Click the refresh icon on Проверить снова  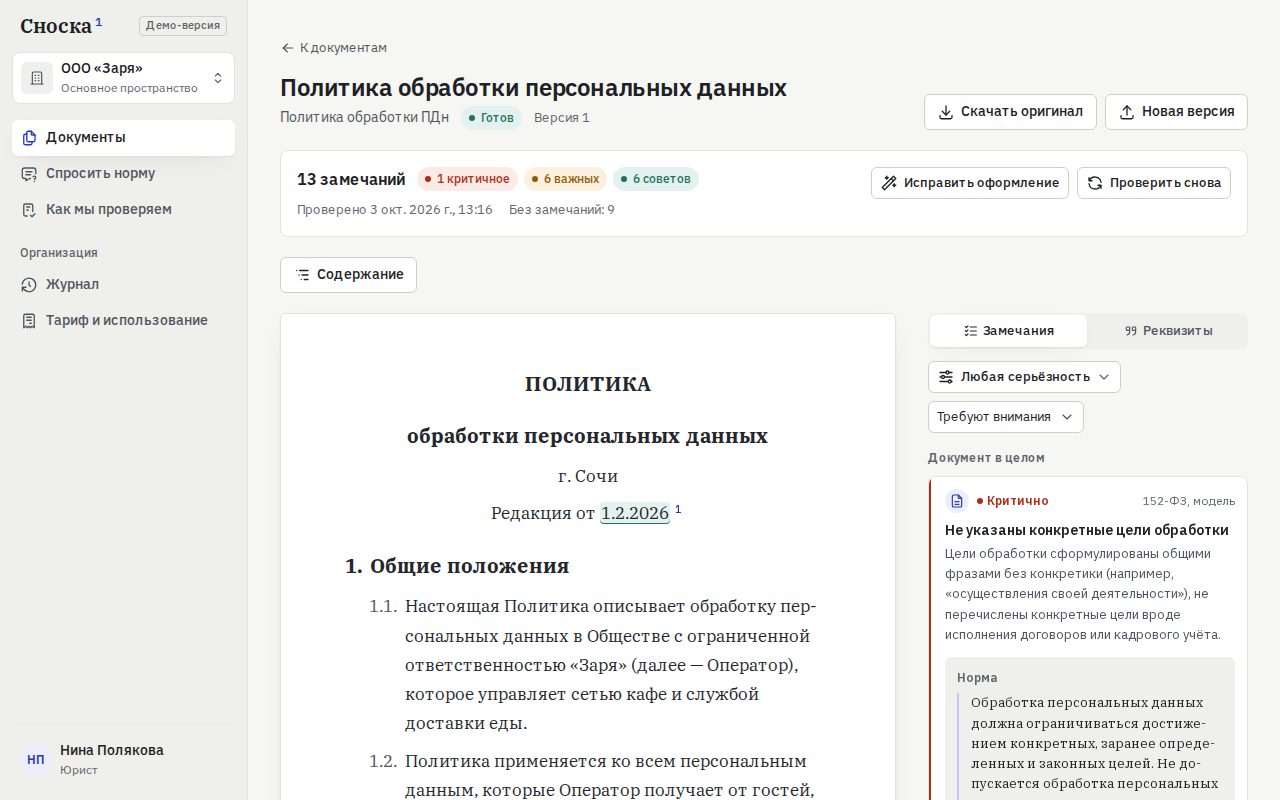(1095, 183)
